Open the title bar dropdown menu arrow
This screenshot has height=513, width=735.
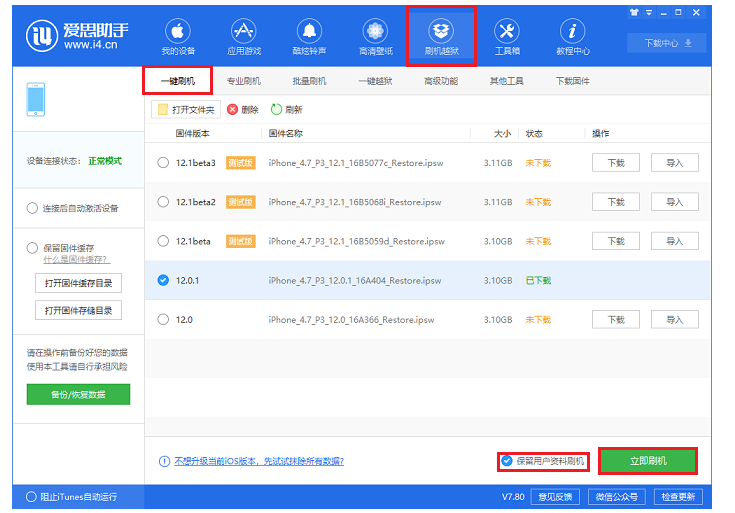coord(649,13)
